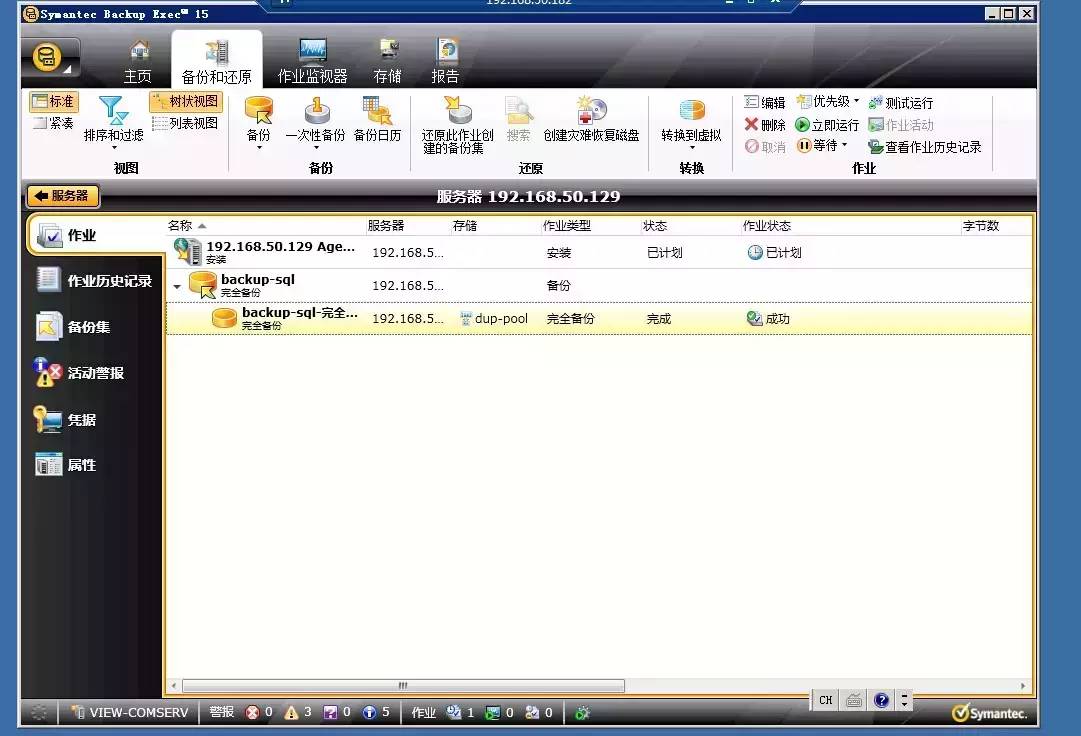Select the 192.168.50.129 Age... install job row

pyautogui.click(x=598, y=252)
